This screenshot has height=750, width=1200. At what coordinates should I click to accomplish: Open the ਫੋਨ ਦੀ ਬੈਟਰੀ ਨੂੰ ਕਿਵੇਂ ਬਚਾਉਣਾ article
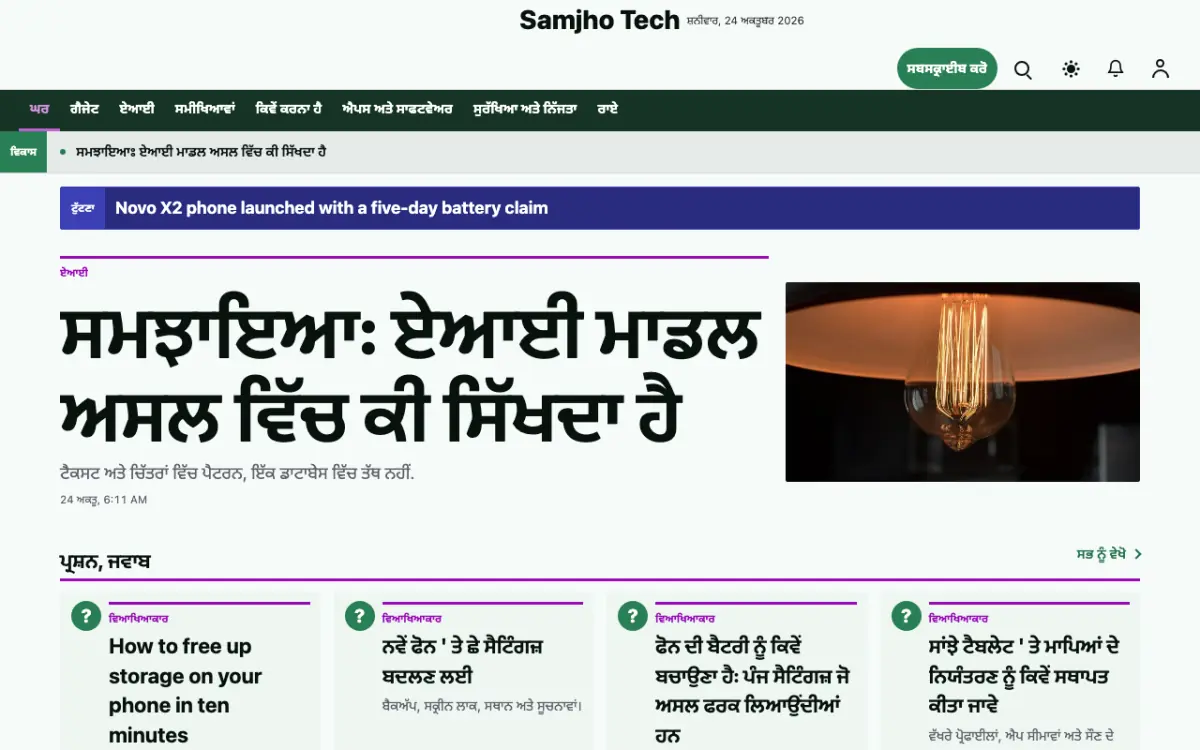click(753, 690)
